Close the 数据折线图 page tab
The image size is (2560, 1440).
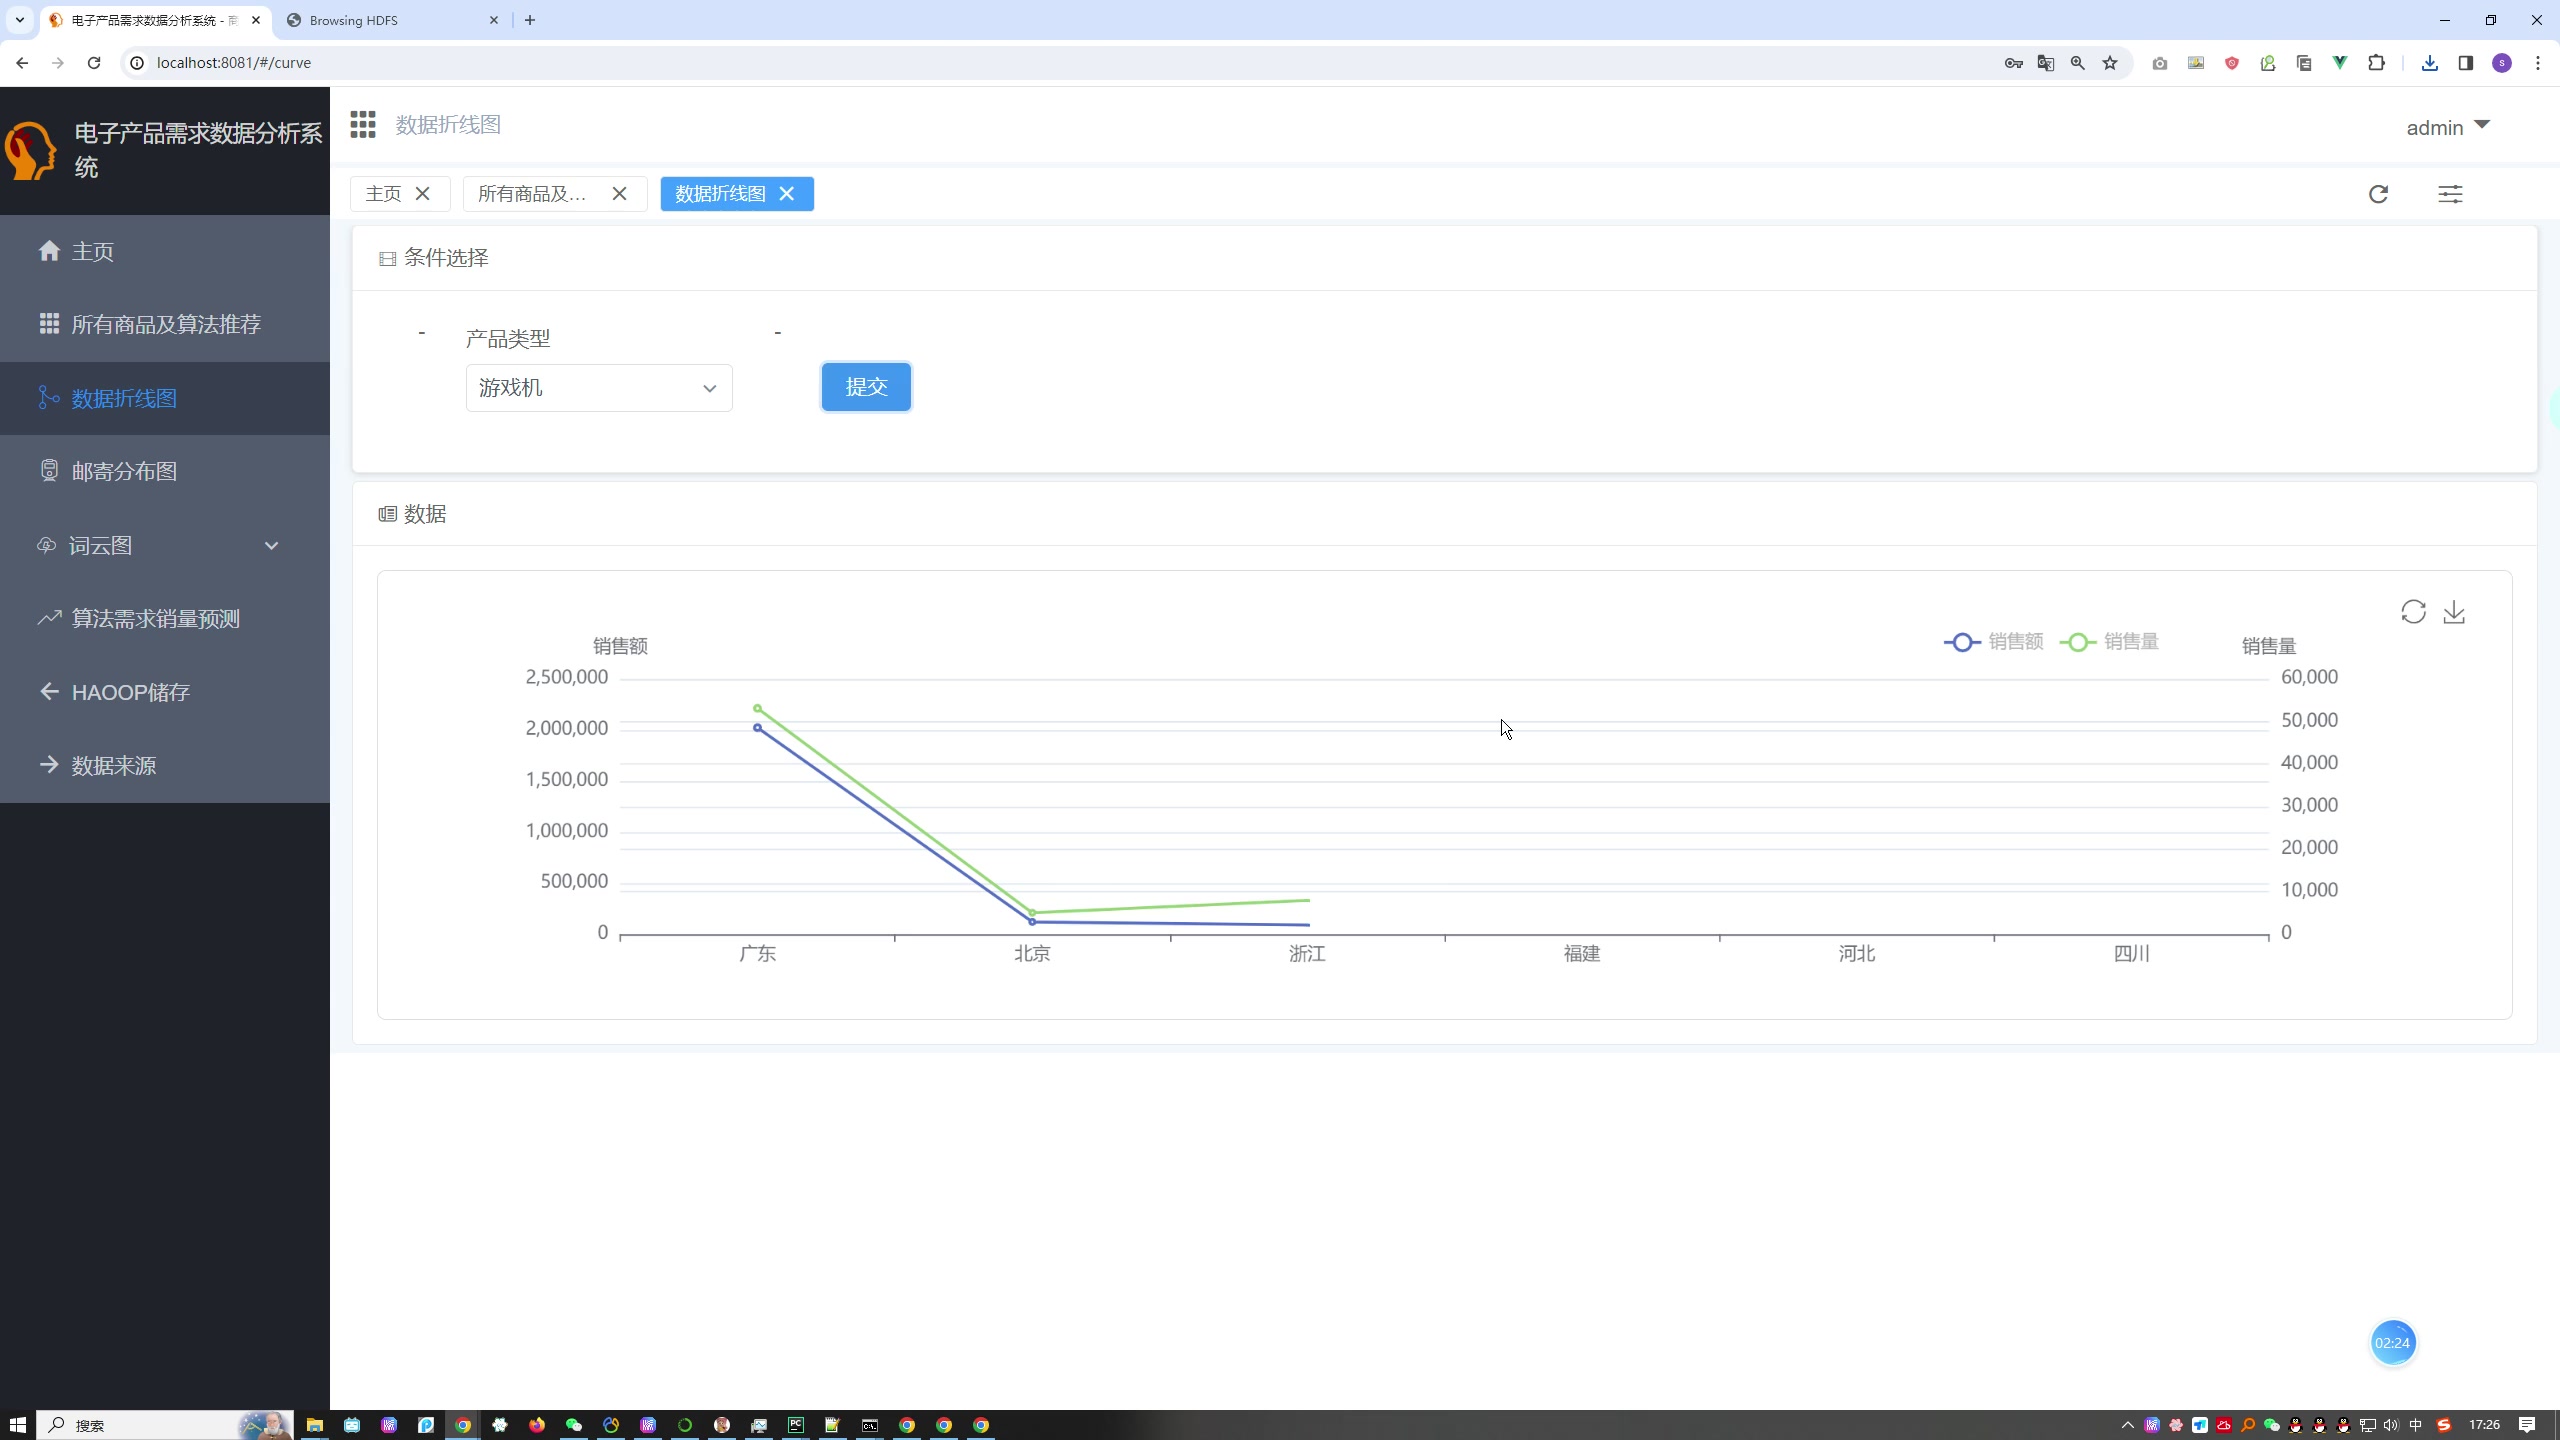(787, 194)
